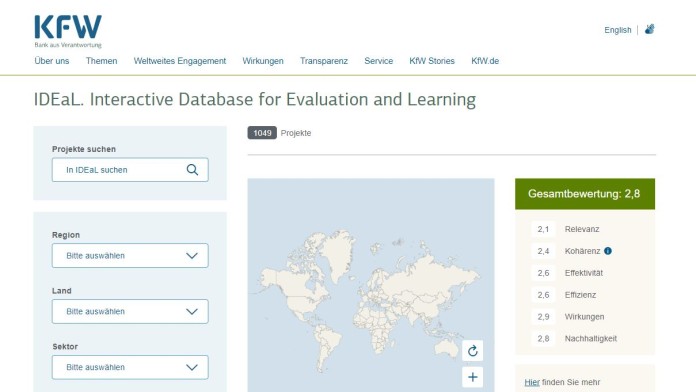Go to KfW.de link

(x=485, y=61)
